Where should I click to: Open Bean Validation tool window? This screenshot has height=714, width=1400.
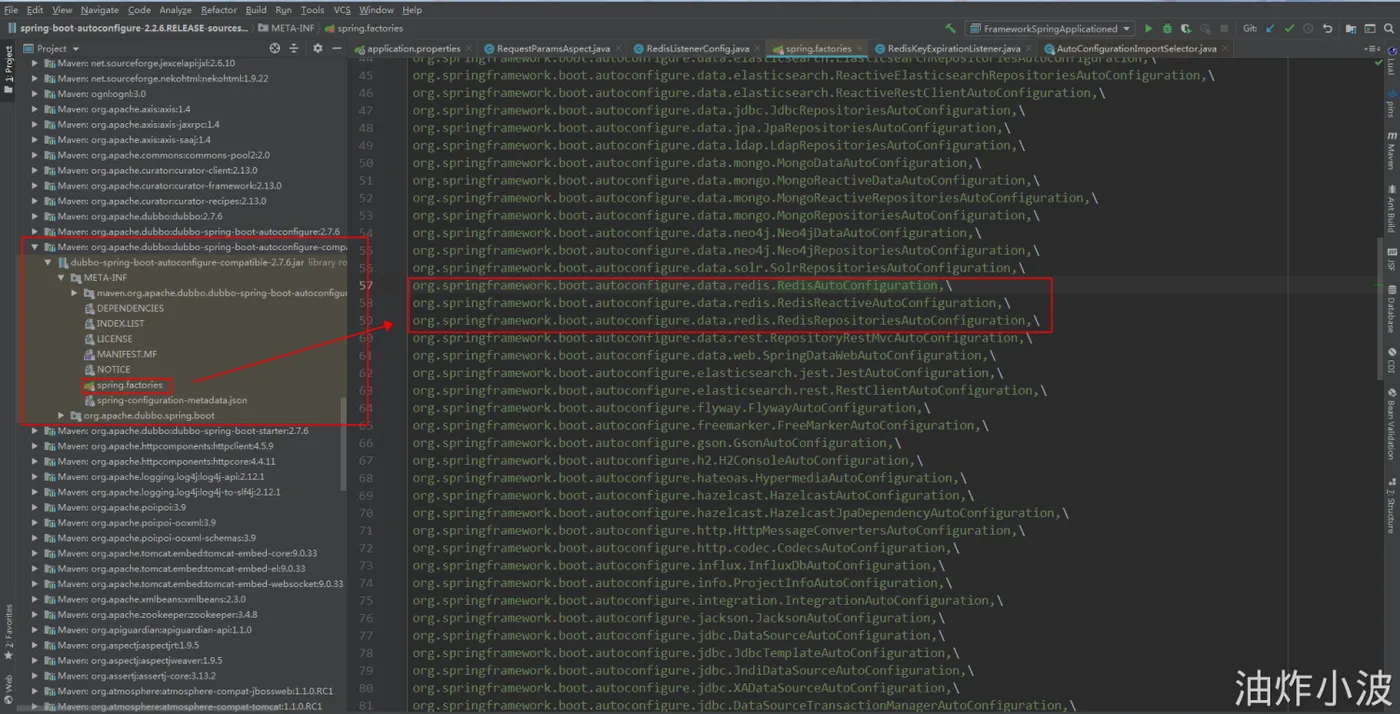click(1391, 425)
